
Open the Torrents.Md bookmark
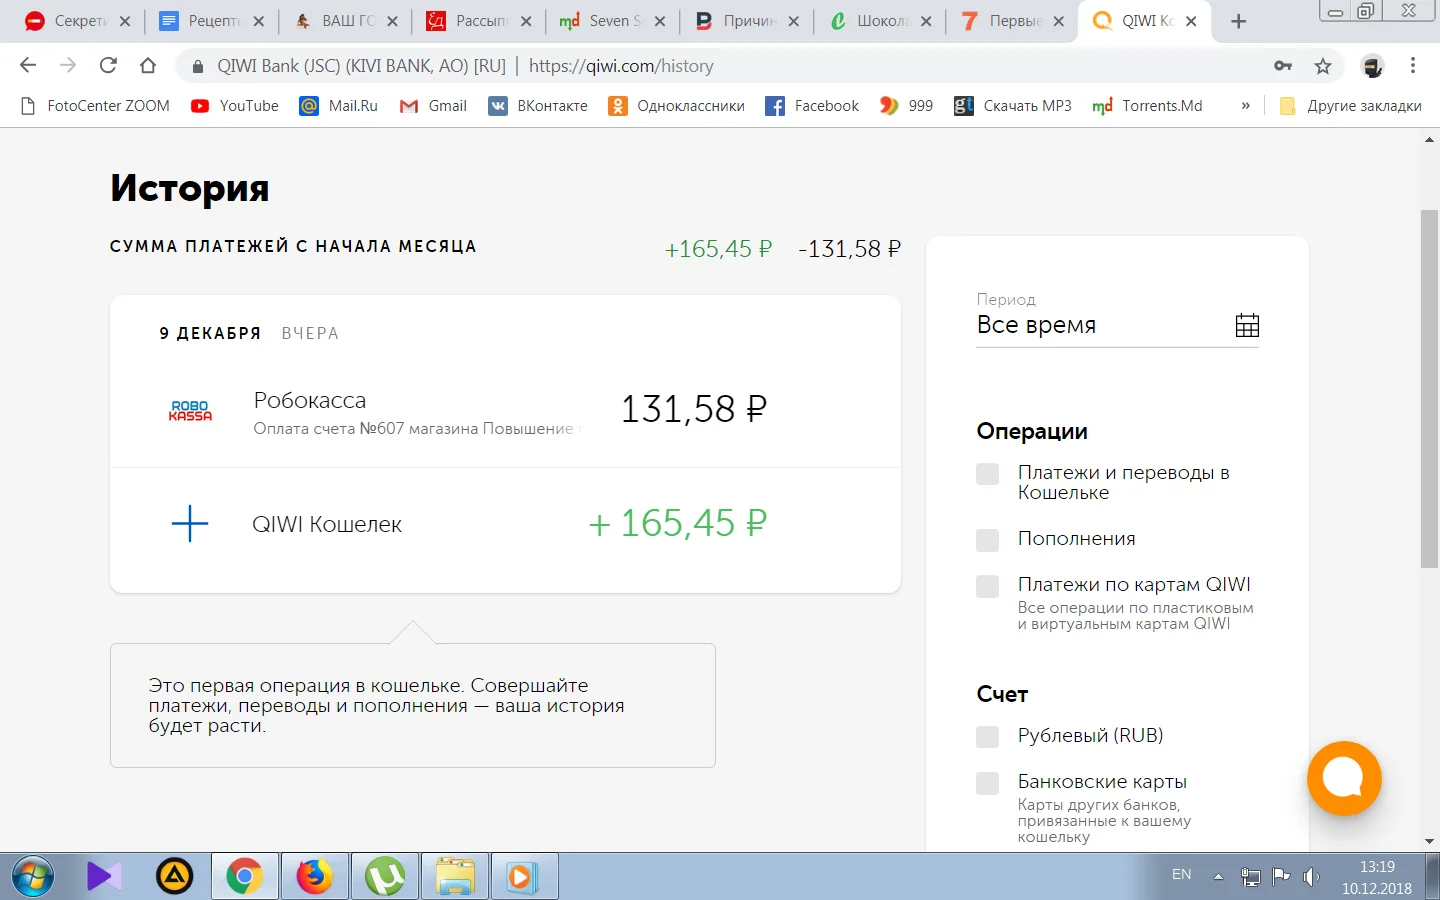(1147, 106)
